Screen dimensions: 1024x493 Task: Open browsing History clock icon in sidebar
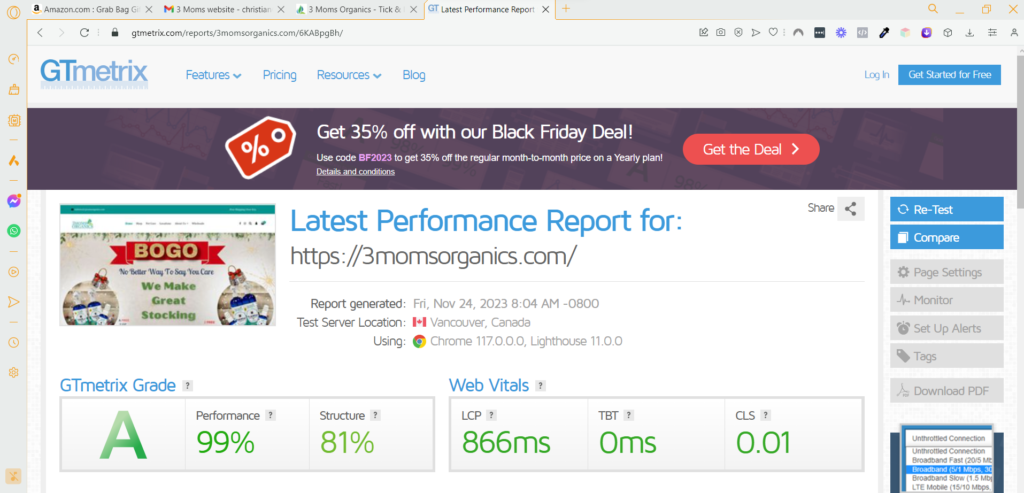tap(13, 342)
